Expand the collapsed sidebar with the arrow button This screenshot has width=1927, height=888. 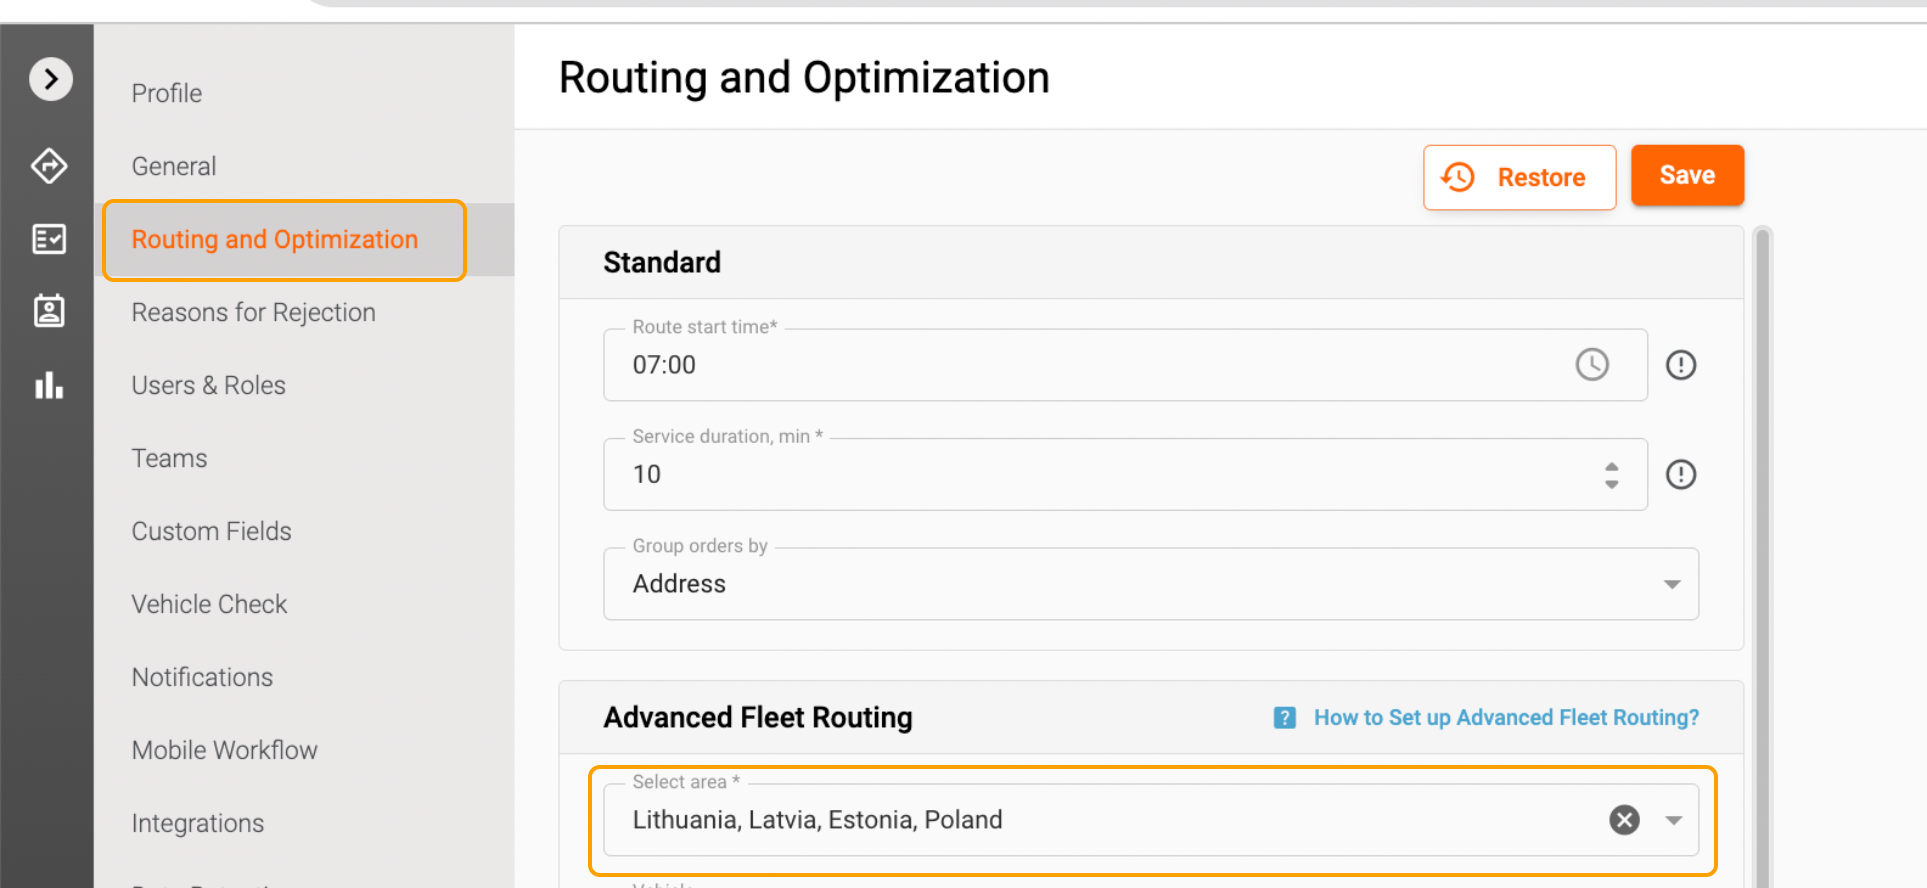[51, 79]
